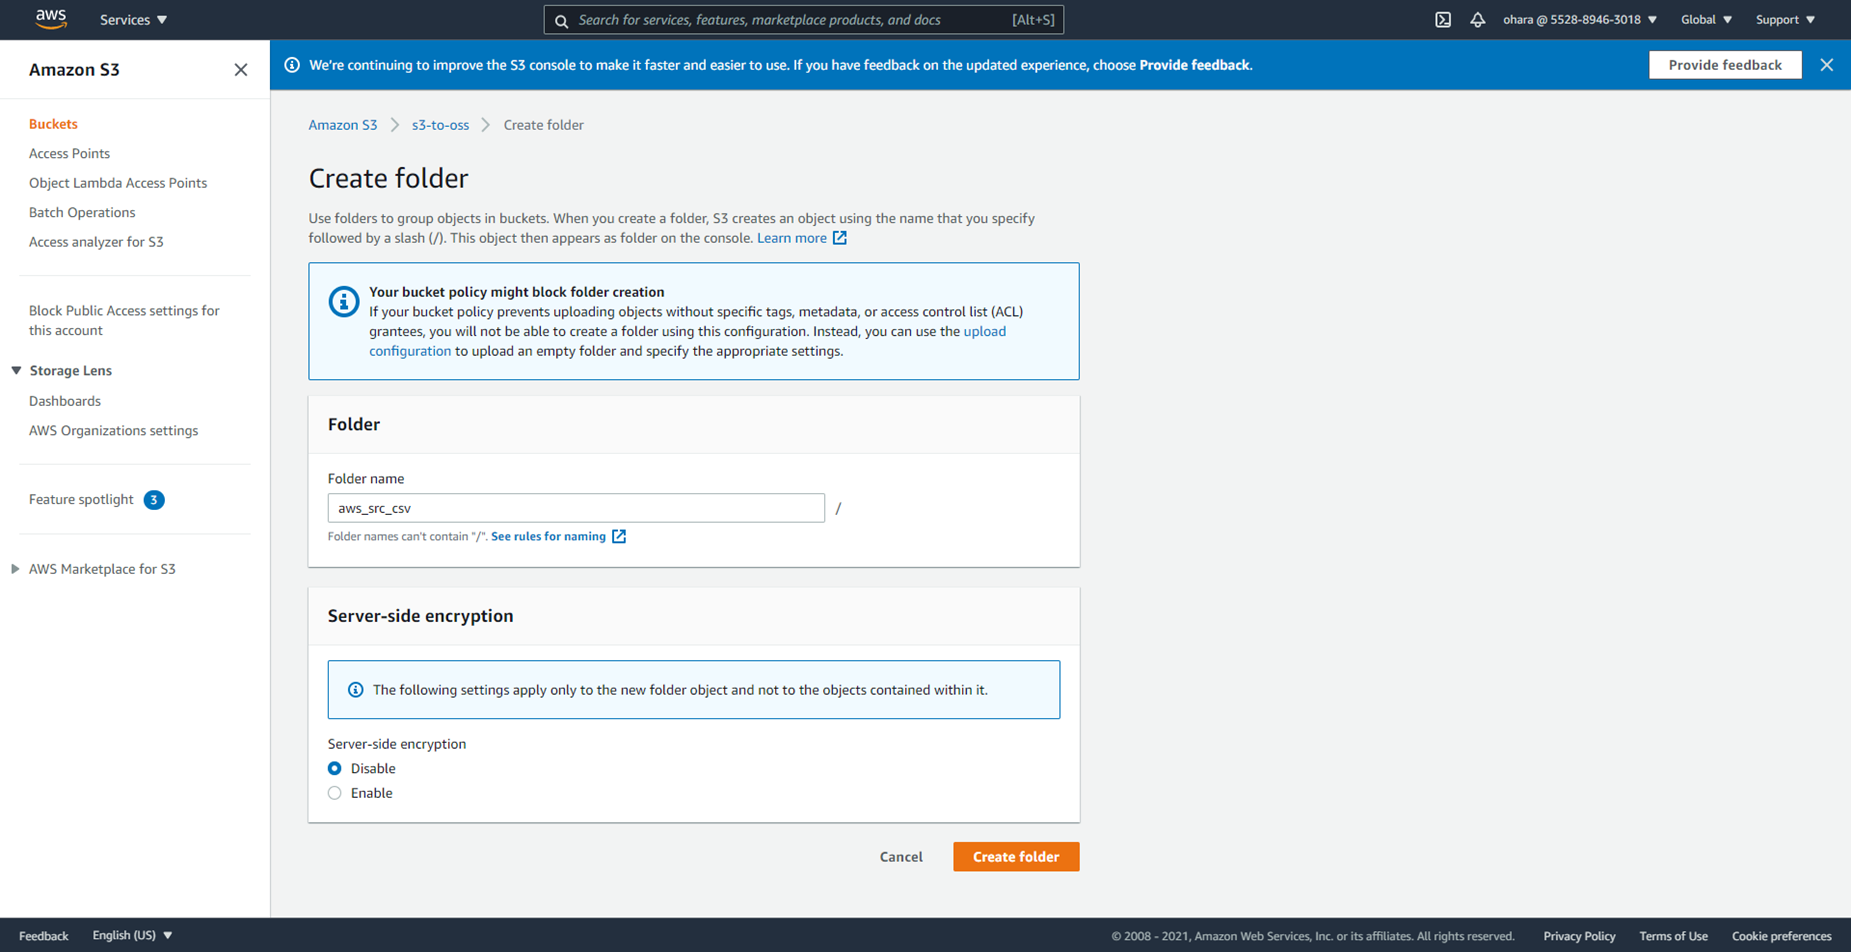This screenshot has width=1851, height=952.
Task: Go to Buckets in sidebar
Action: pos(53,124)
